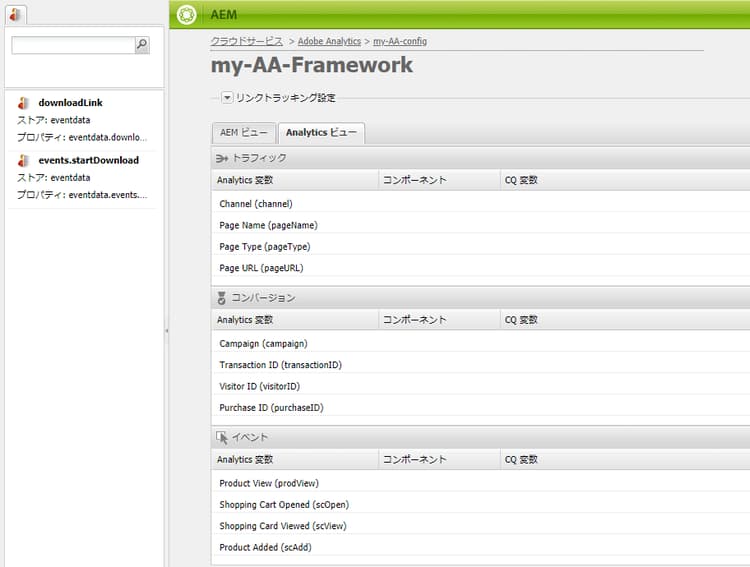Click the sidebar search input field
The height and width of the screenshot is (567, 750).
coord(74,45)
